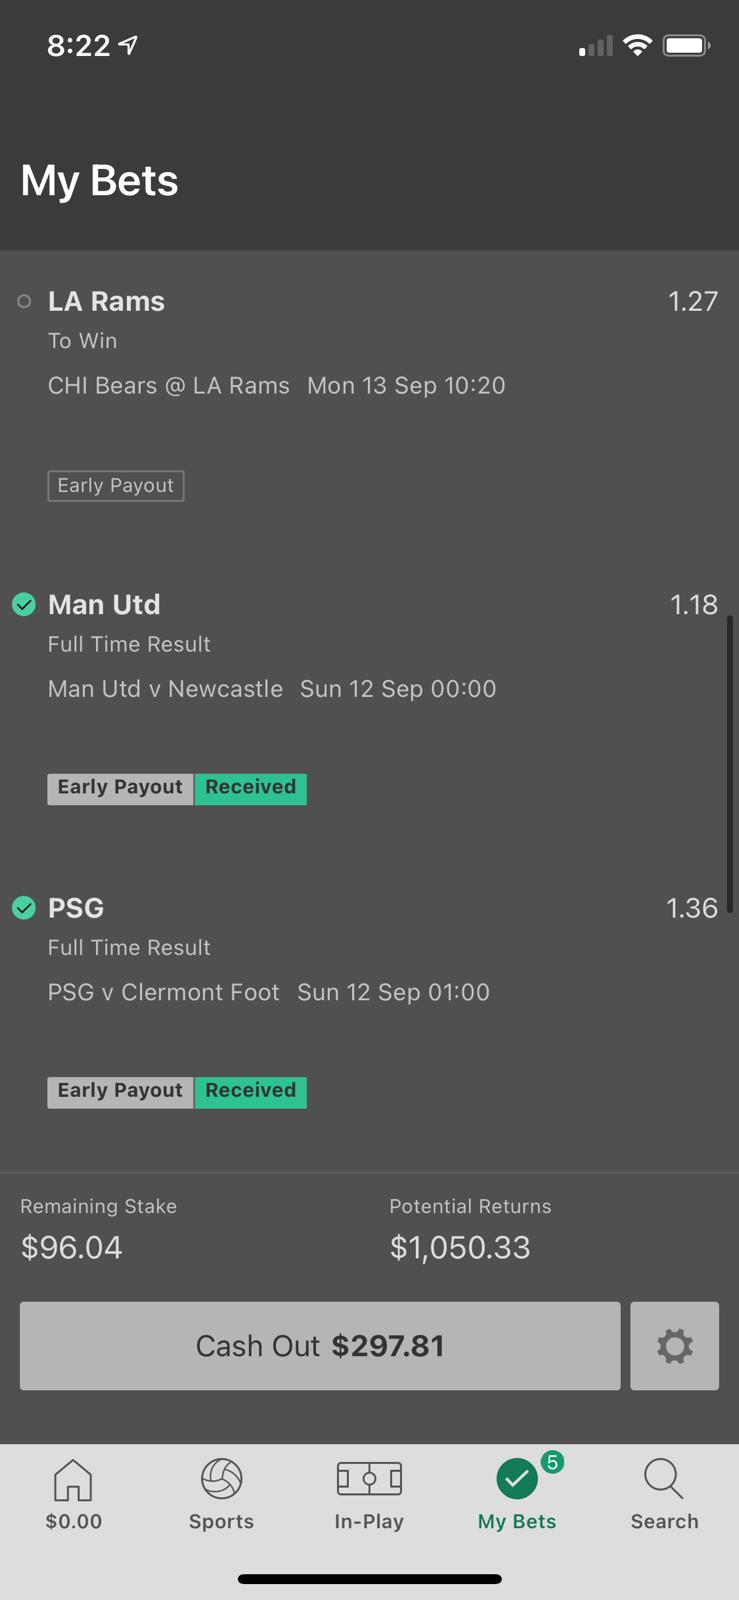Image resolution: width=739 pixels, height=1600 pixels.
Task: Tap the green check next to PSG
Action: [24, 907]
